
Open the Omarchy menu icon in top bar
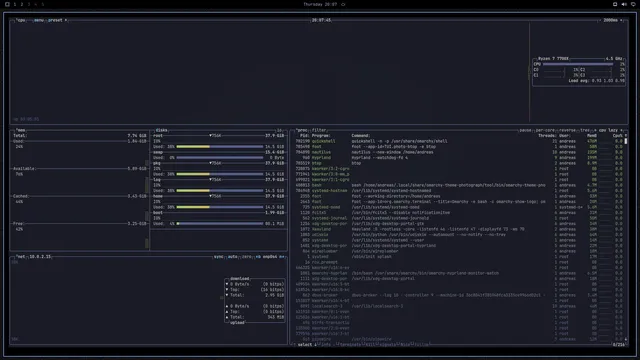click(7, 4)
